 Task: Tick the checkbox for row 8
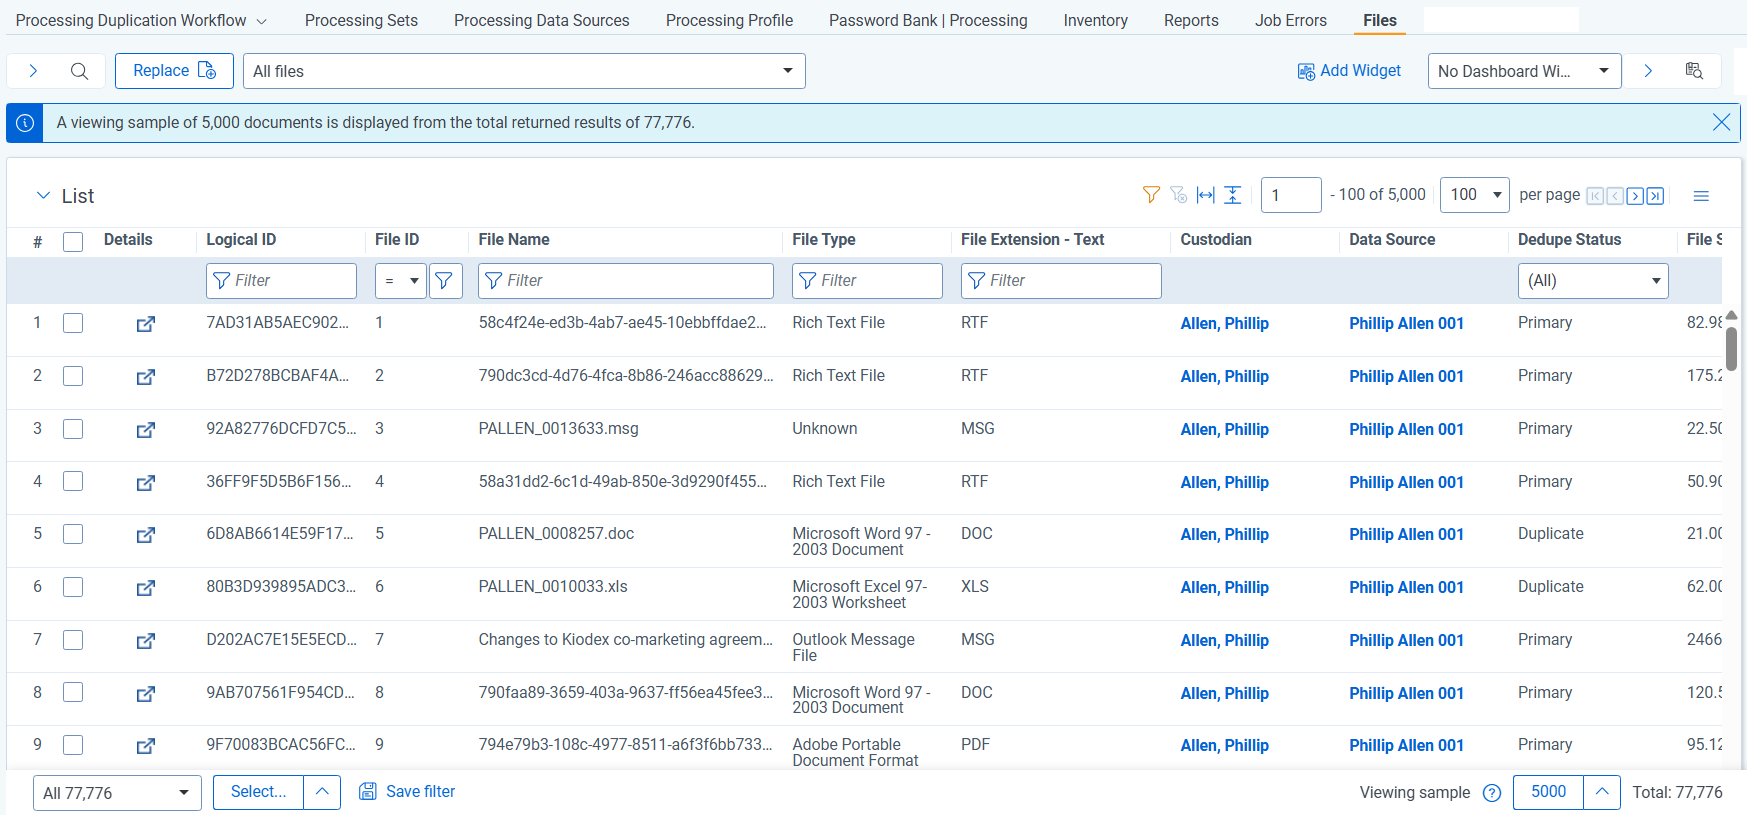pos(73,692)
